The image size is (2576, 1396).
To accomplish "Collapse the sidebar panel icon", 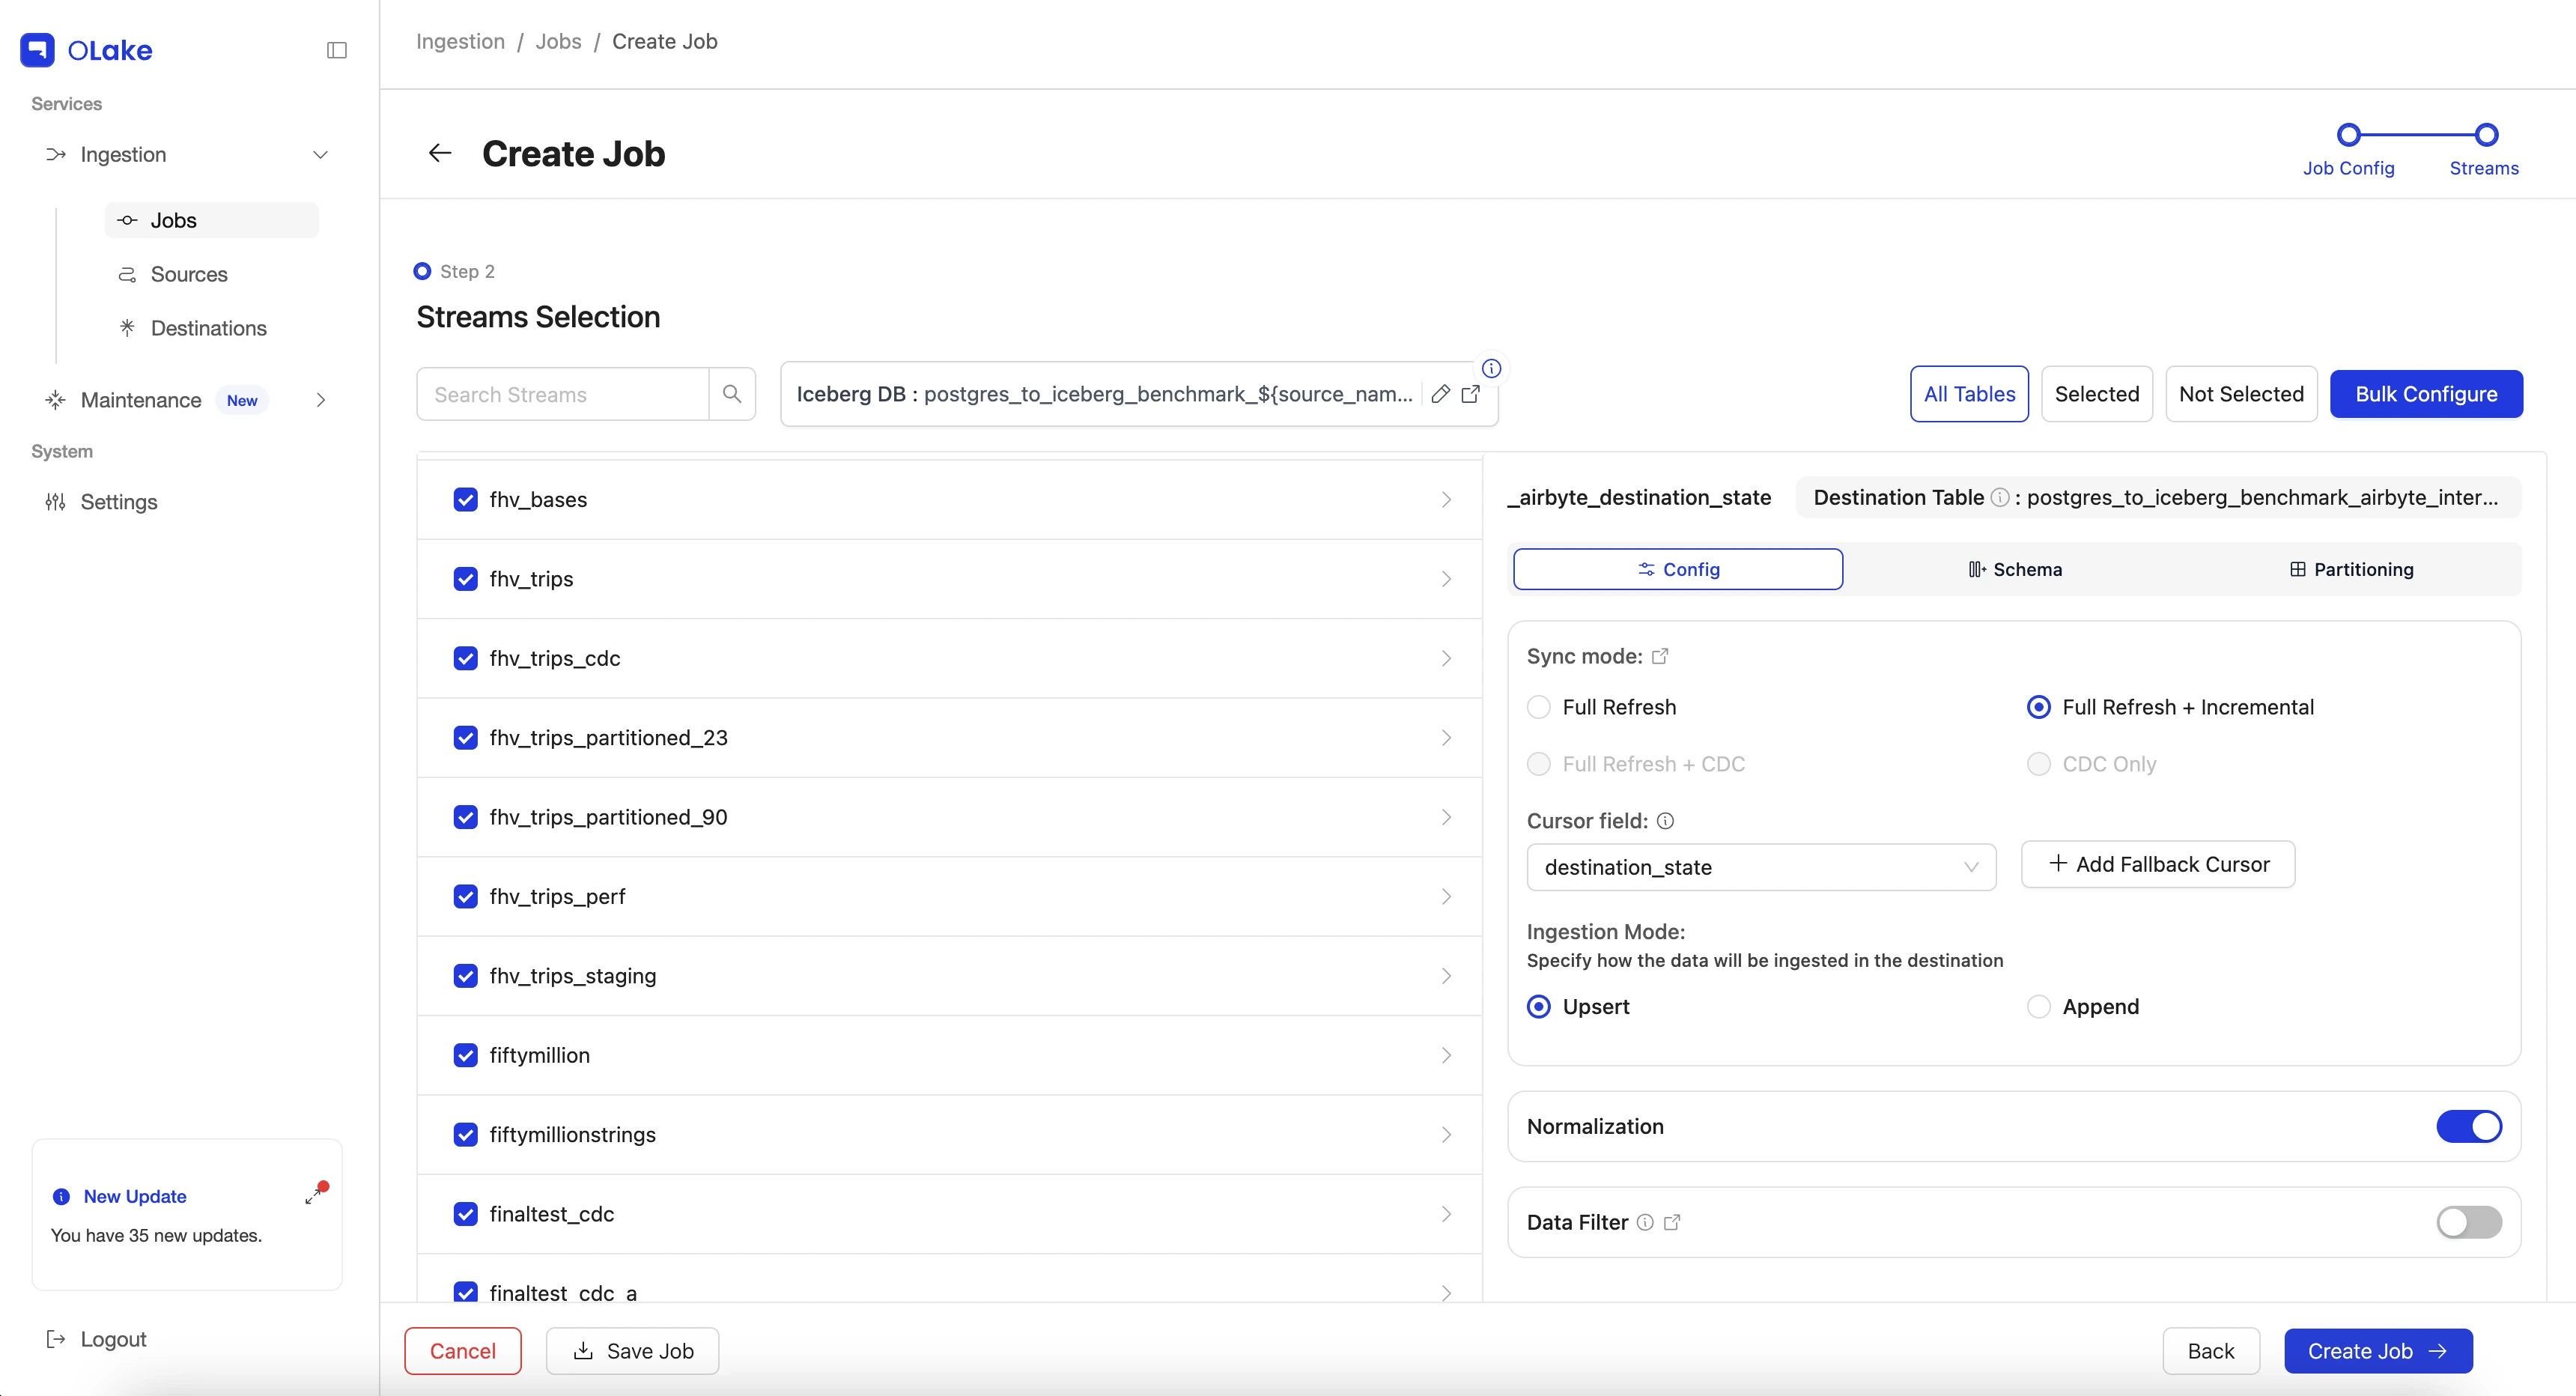I will tap(337, 50).
